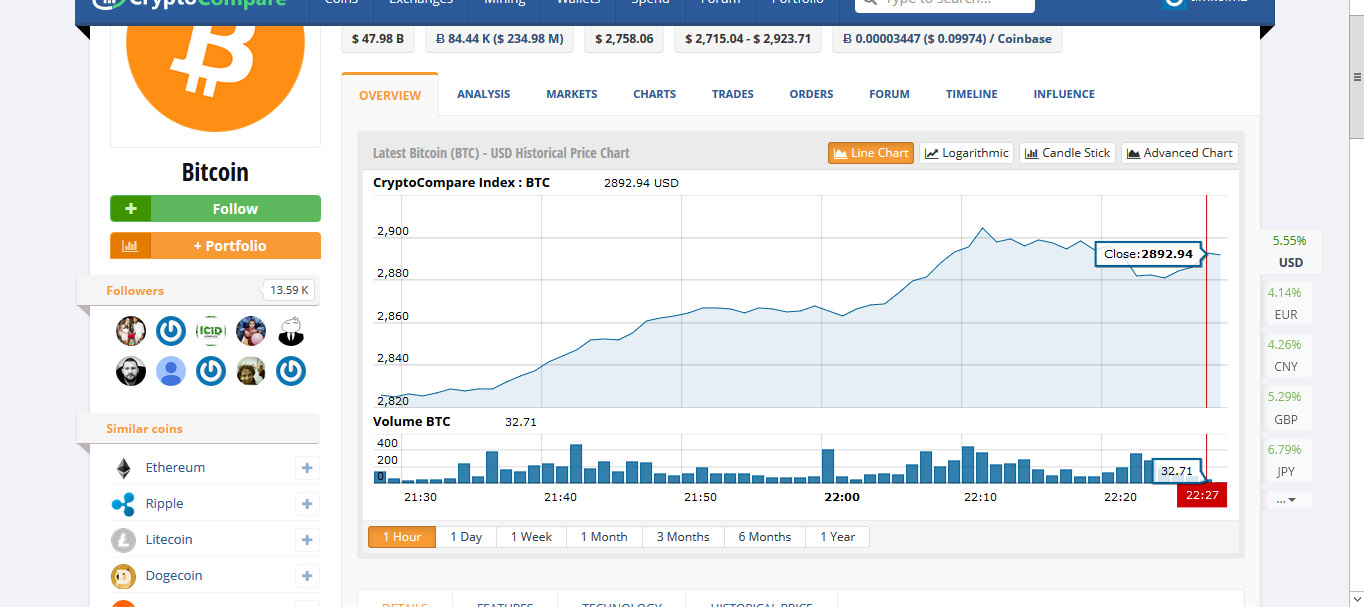Click the Coinbase last trade chip
The image size is (1364, 607).
pyautogui.click(x=947, y=39)
